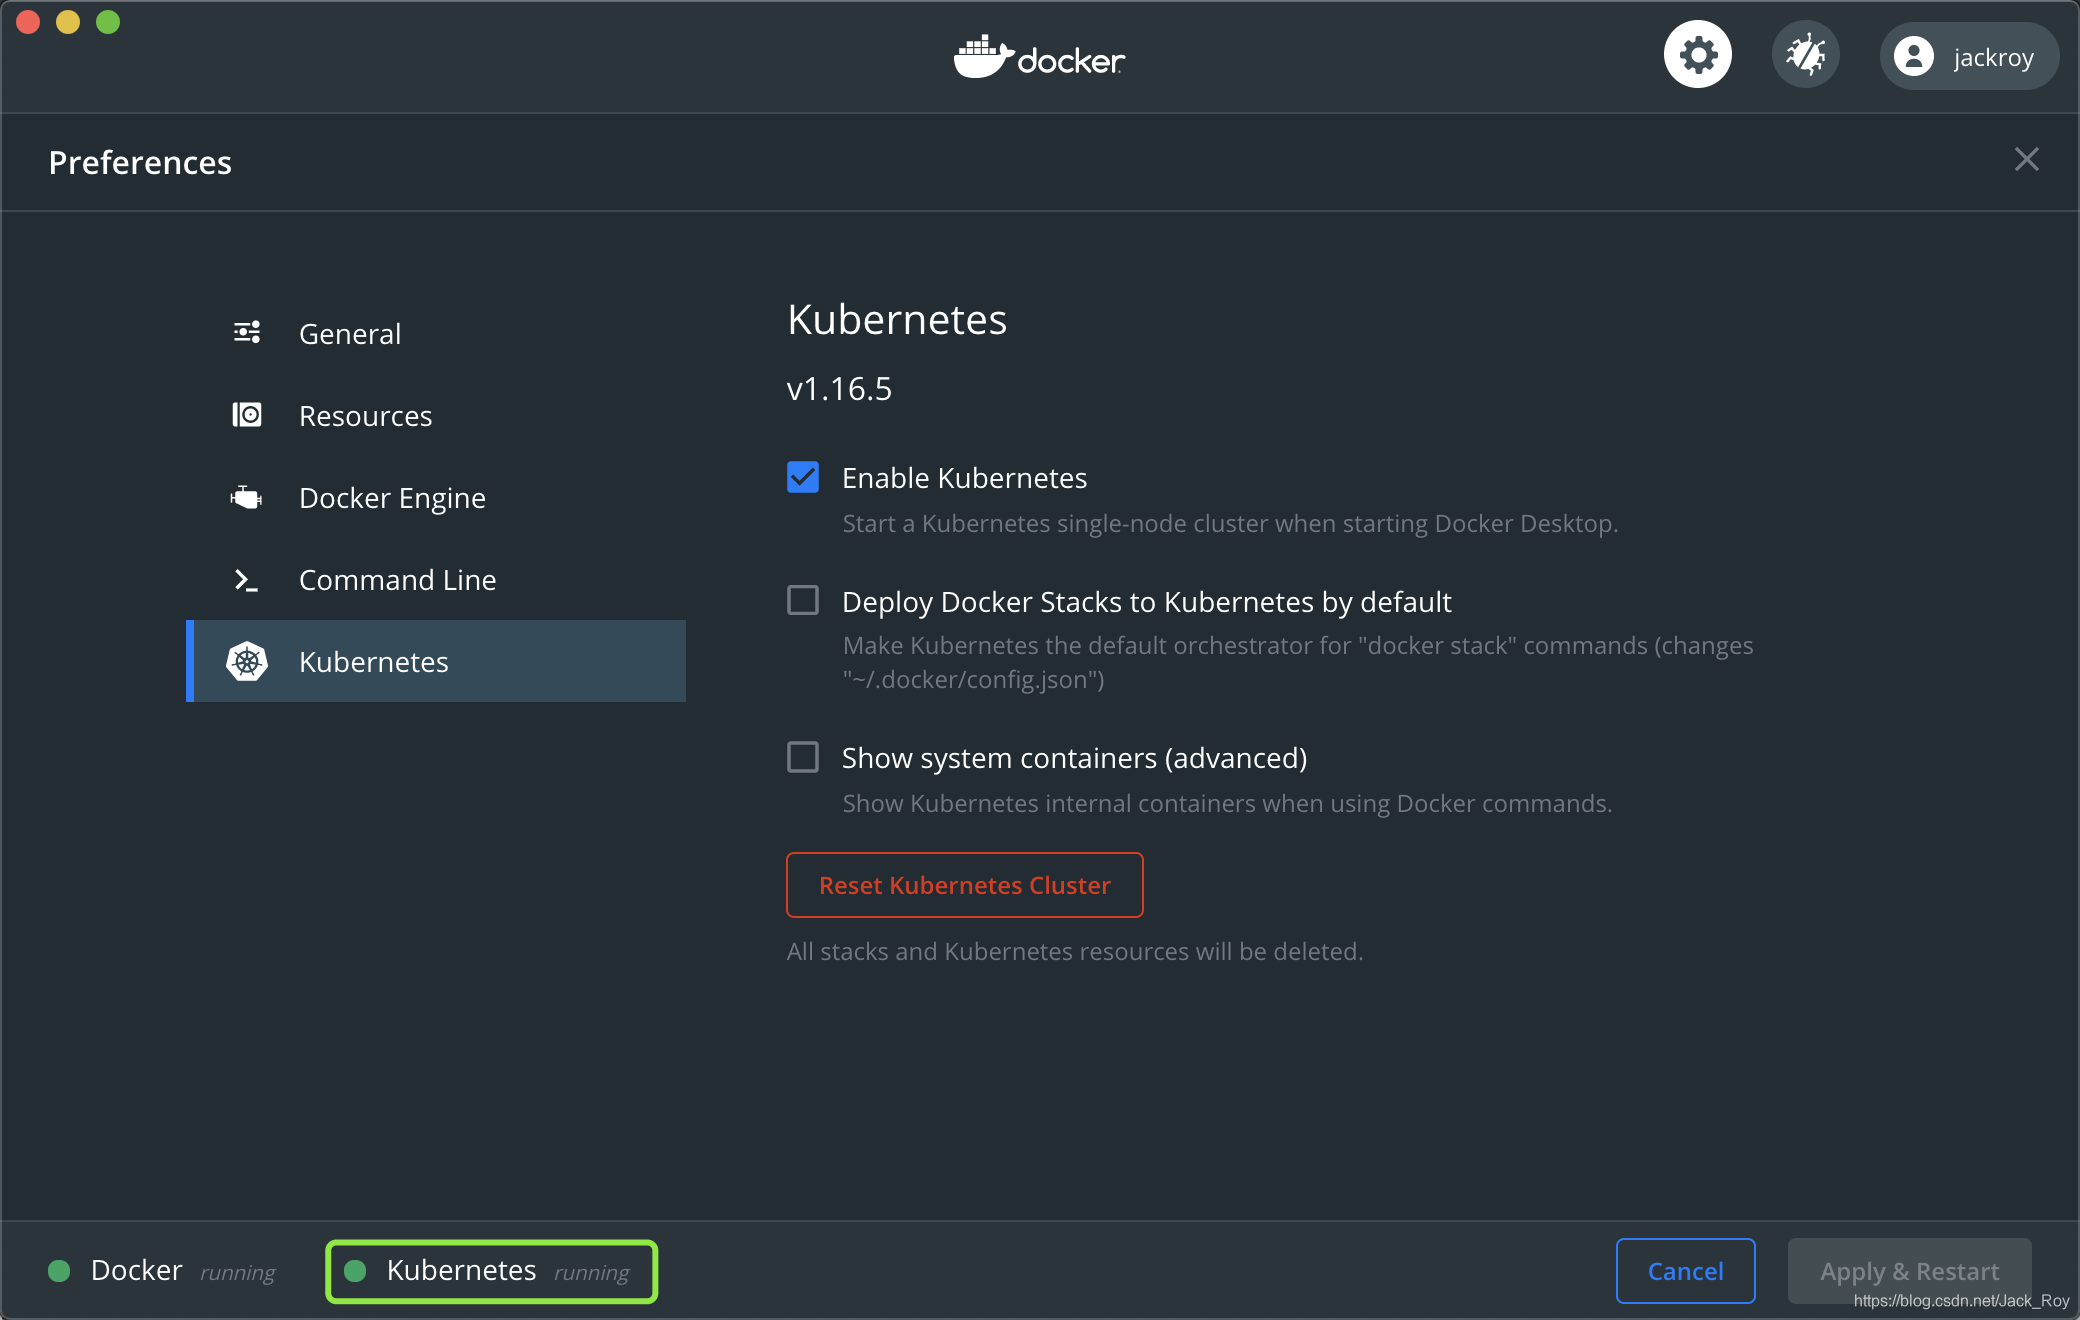Image resolution: width=2080 pixels, height=1320 pixels.
Task: Click the 'Show Kubernetes internal containers' description
Action: pyautogui.click(x=1227, y=803)
